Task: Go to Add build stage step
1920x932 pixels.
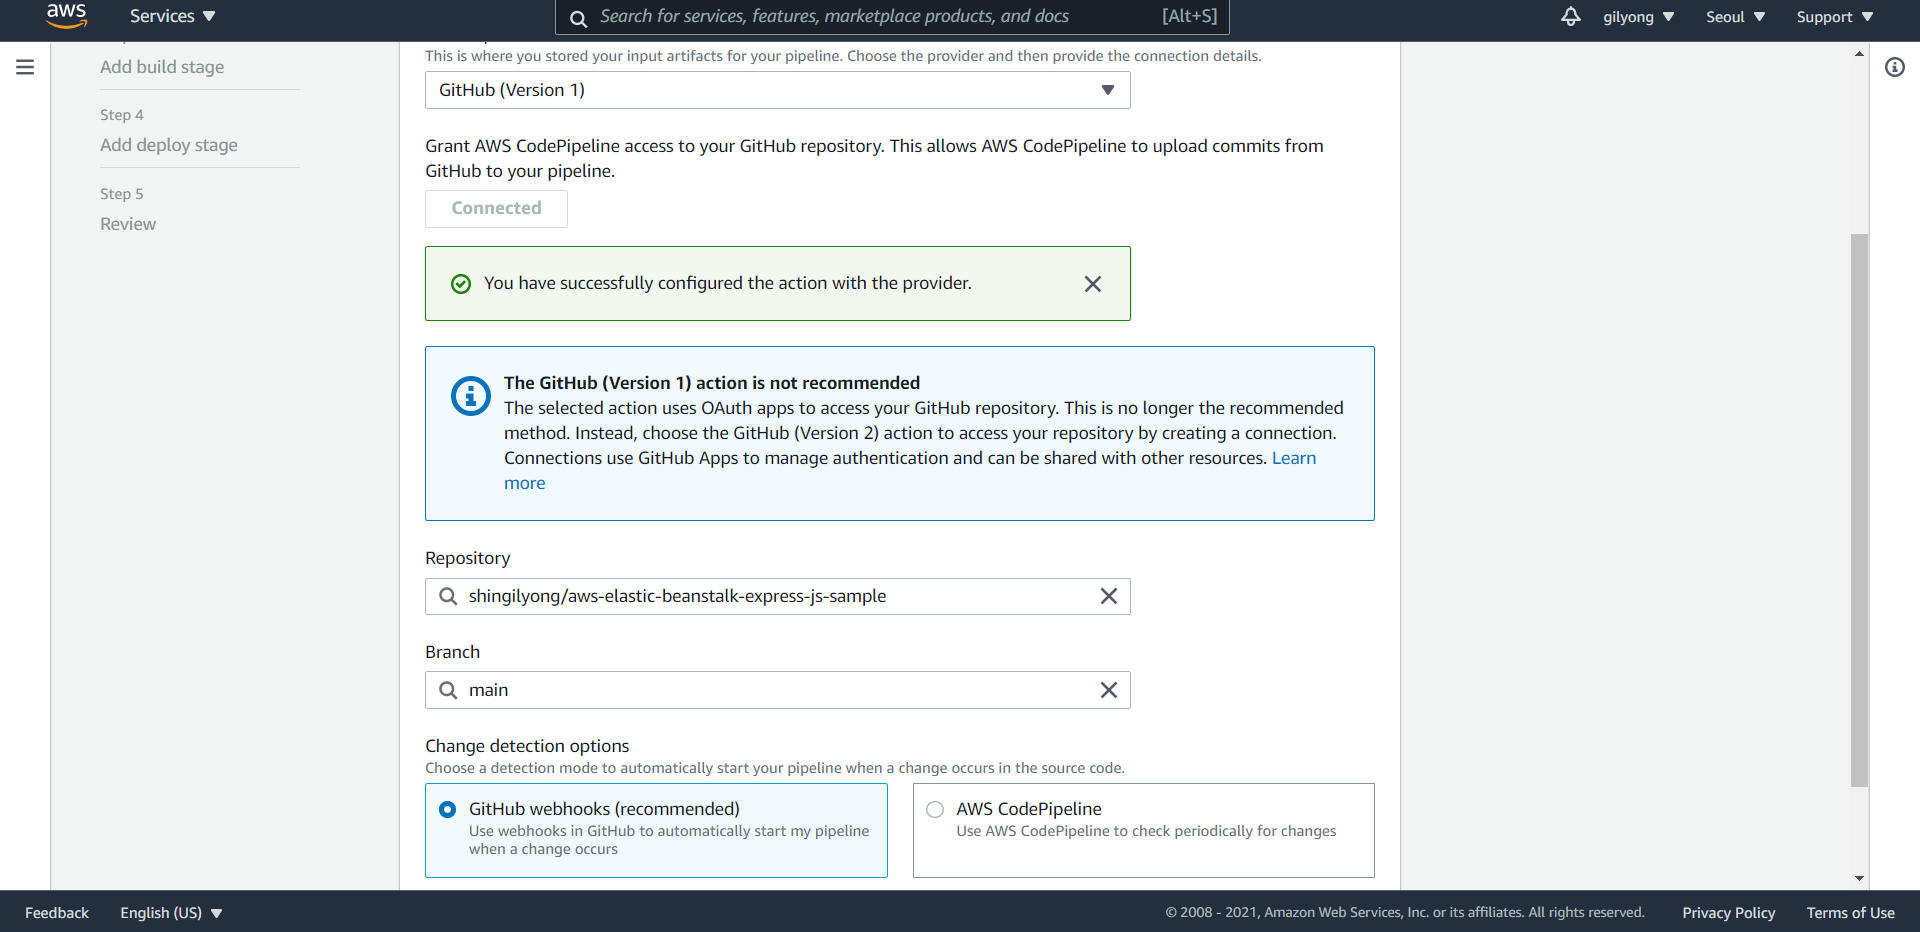Action: pos(162,67)
